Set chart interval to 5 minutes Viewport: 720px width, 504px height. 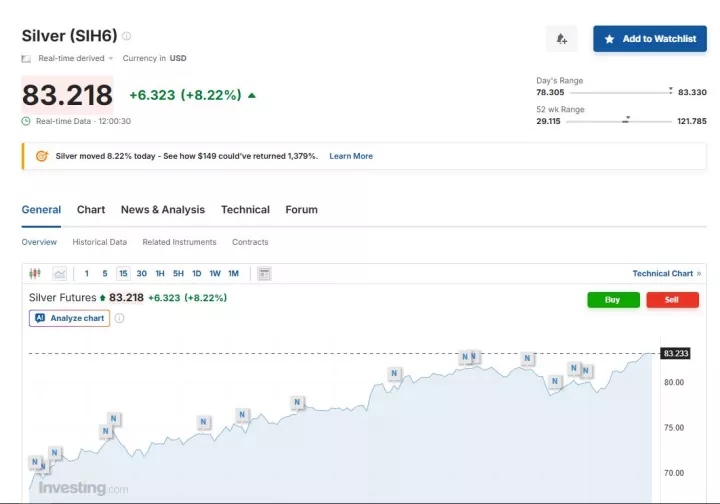(x=104, y=273)
